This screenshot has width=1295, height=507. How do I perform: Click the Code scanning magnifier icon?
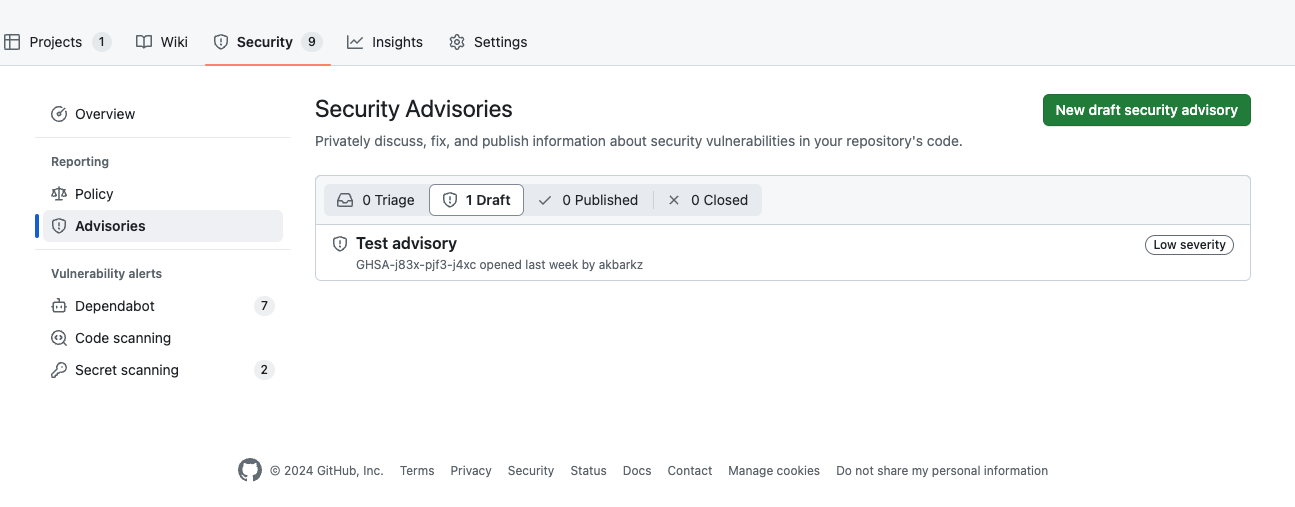59,338
